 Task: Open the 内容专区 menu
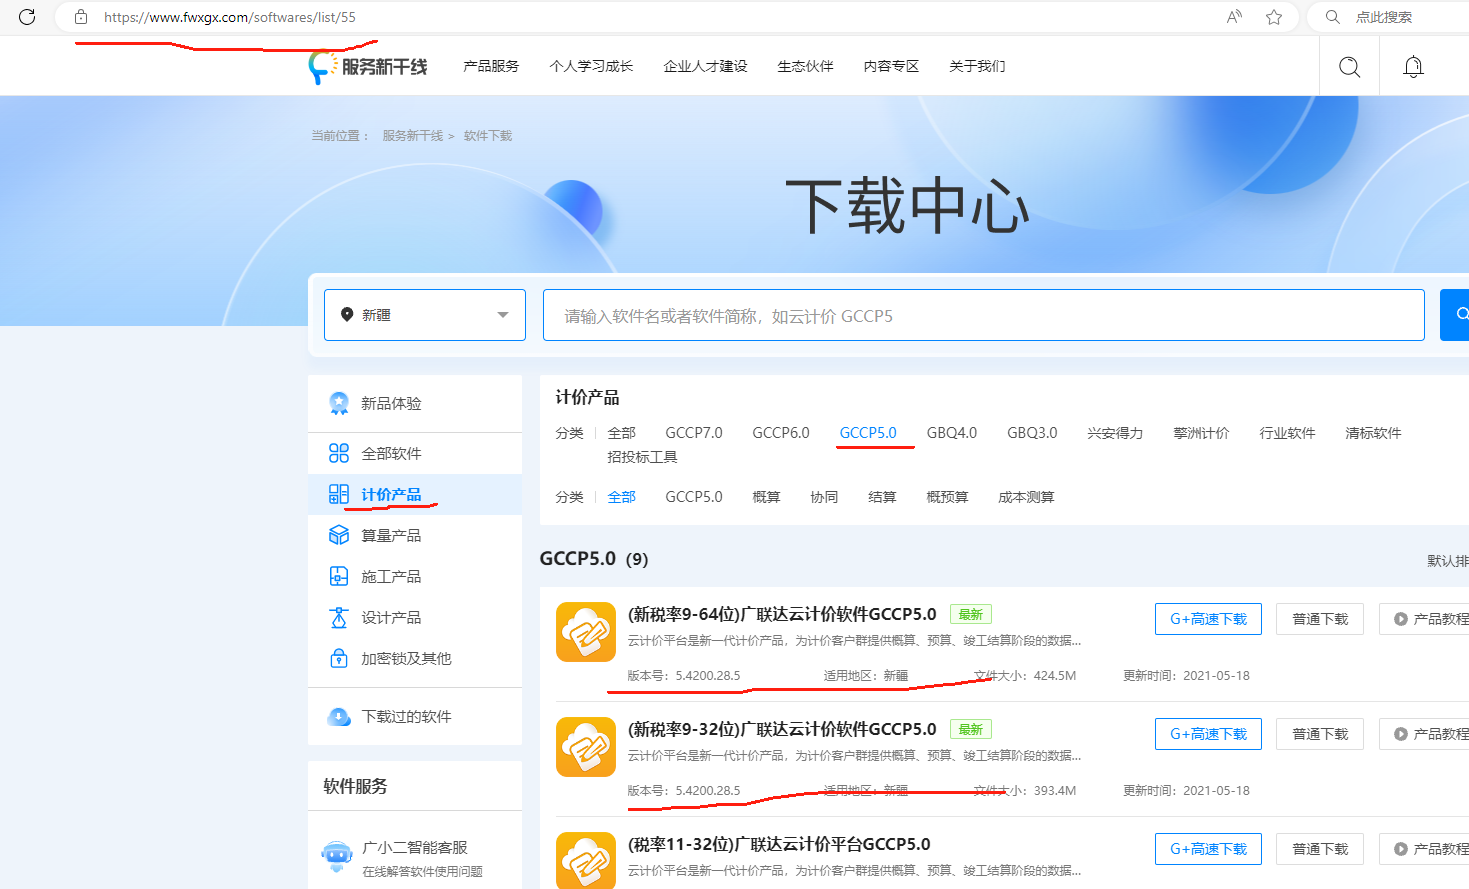point(891,66)
